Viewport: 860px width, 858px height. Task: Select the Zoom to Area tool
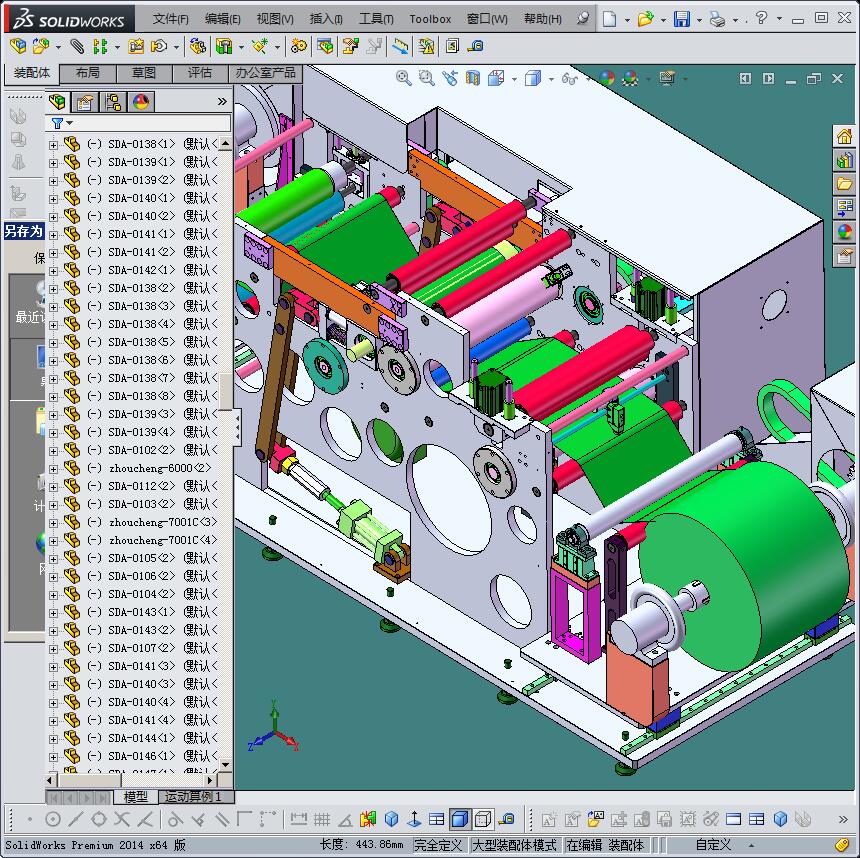[423, 77]
